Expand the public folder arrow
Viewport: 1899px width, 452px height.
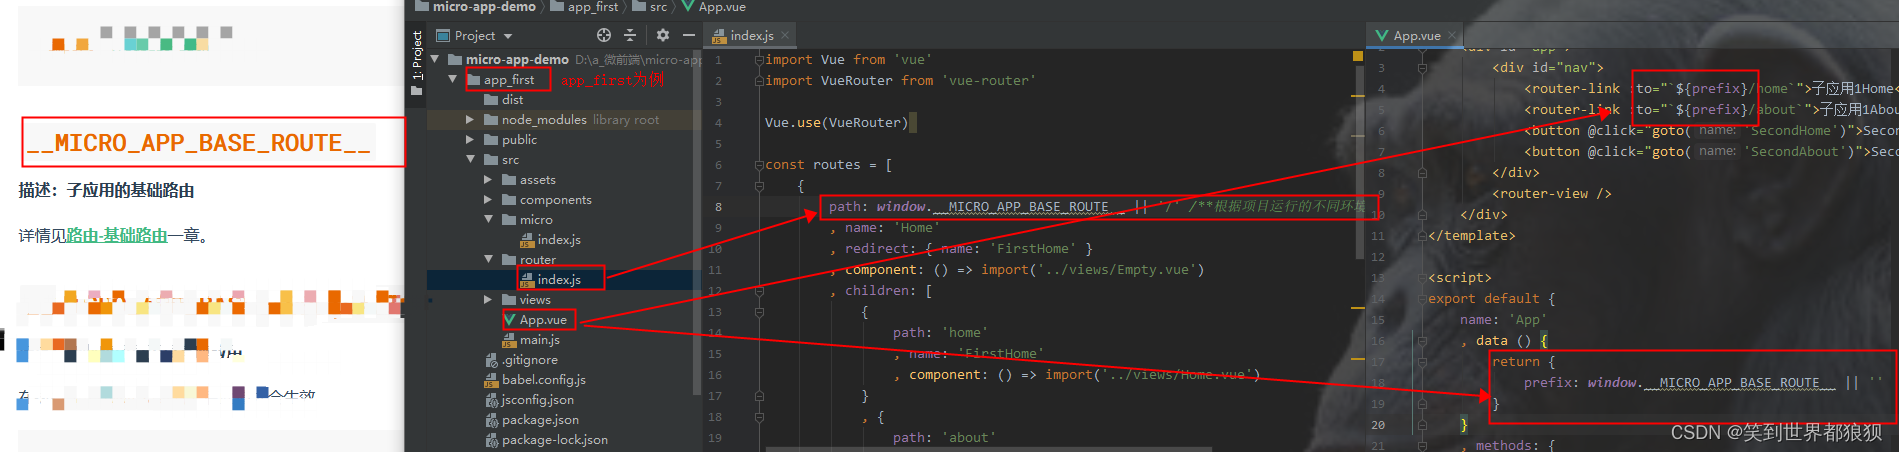click(x=470, y=139)
